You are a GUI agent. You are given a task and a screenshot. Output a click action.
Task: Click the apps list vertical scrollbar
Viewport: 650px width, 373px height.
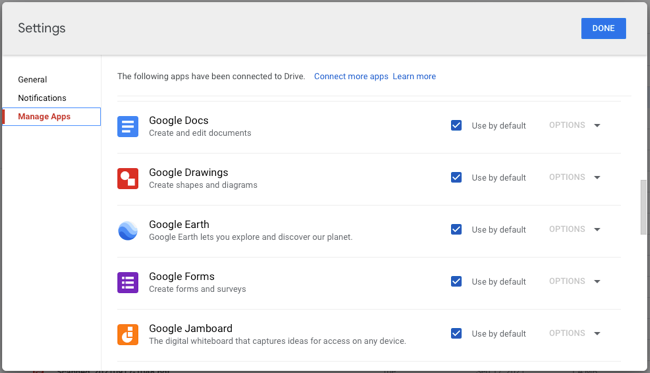point(643,207)
